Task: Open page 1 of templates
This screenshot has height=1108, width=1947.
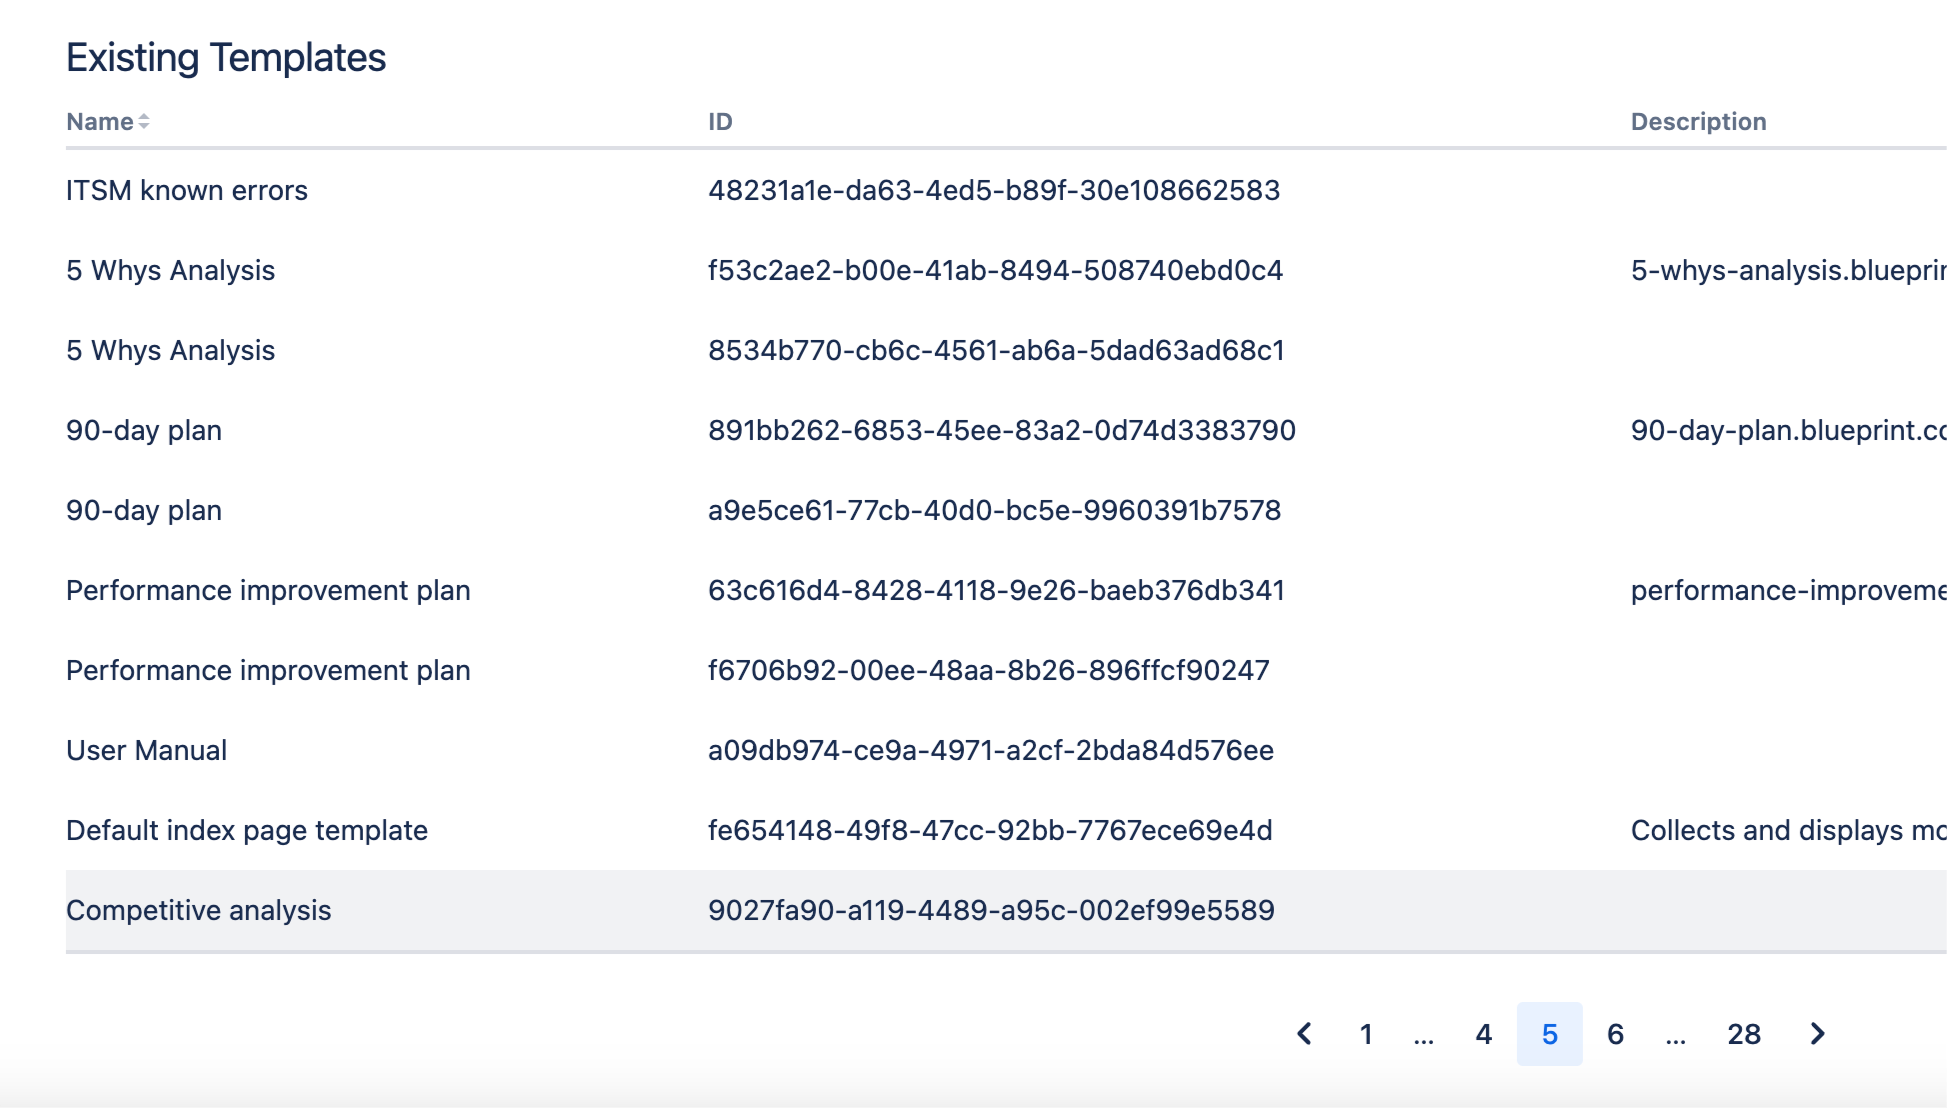Action: point(1365,1034)
